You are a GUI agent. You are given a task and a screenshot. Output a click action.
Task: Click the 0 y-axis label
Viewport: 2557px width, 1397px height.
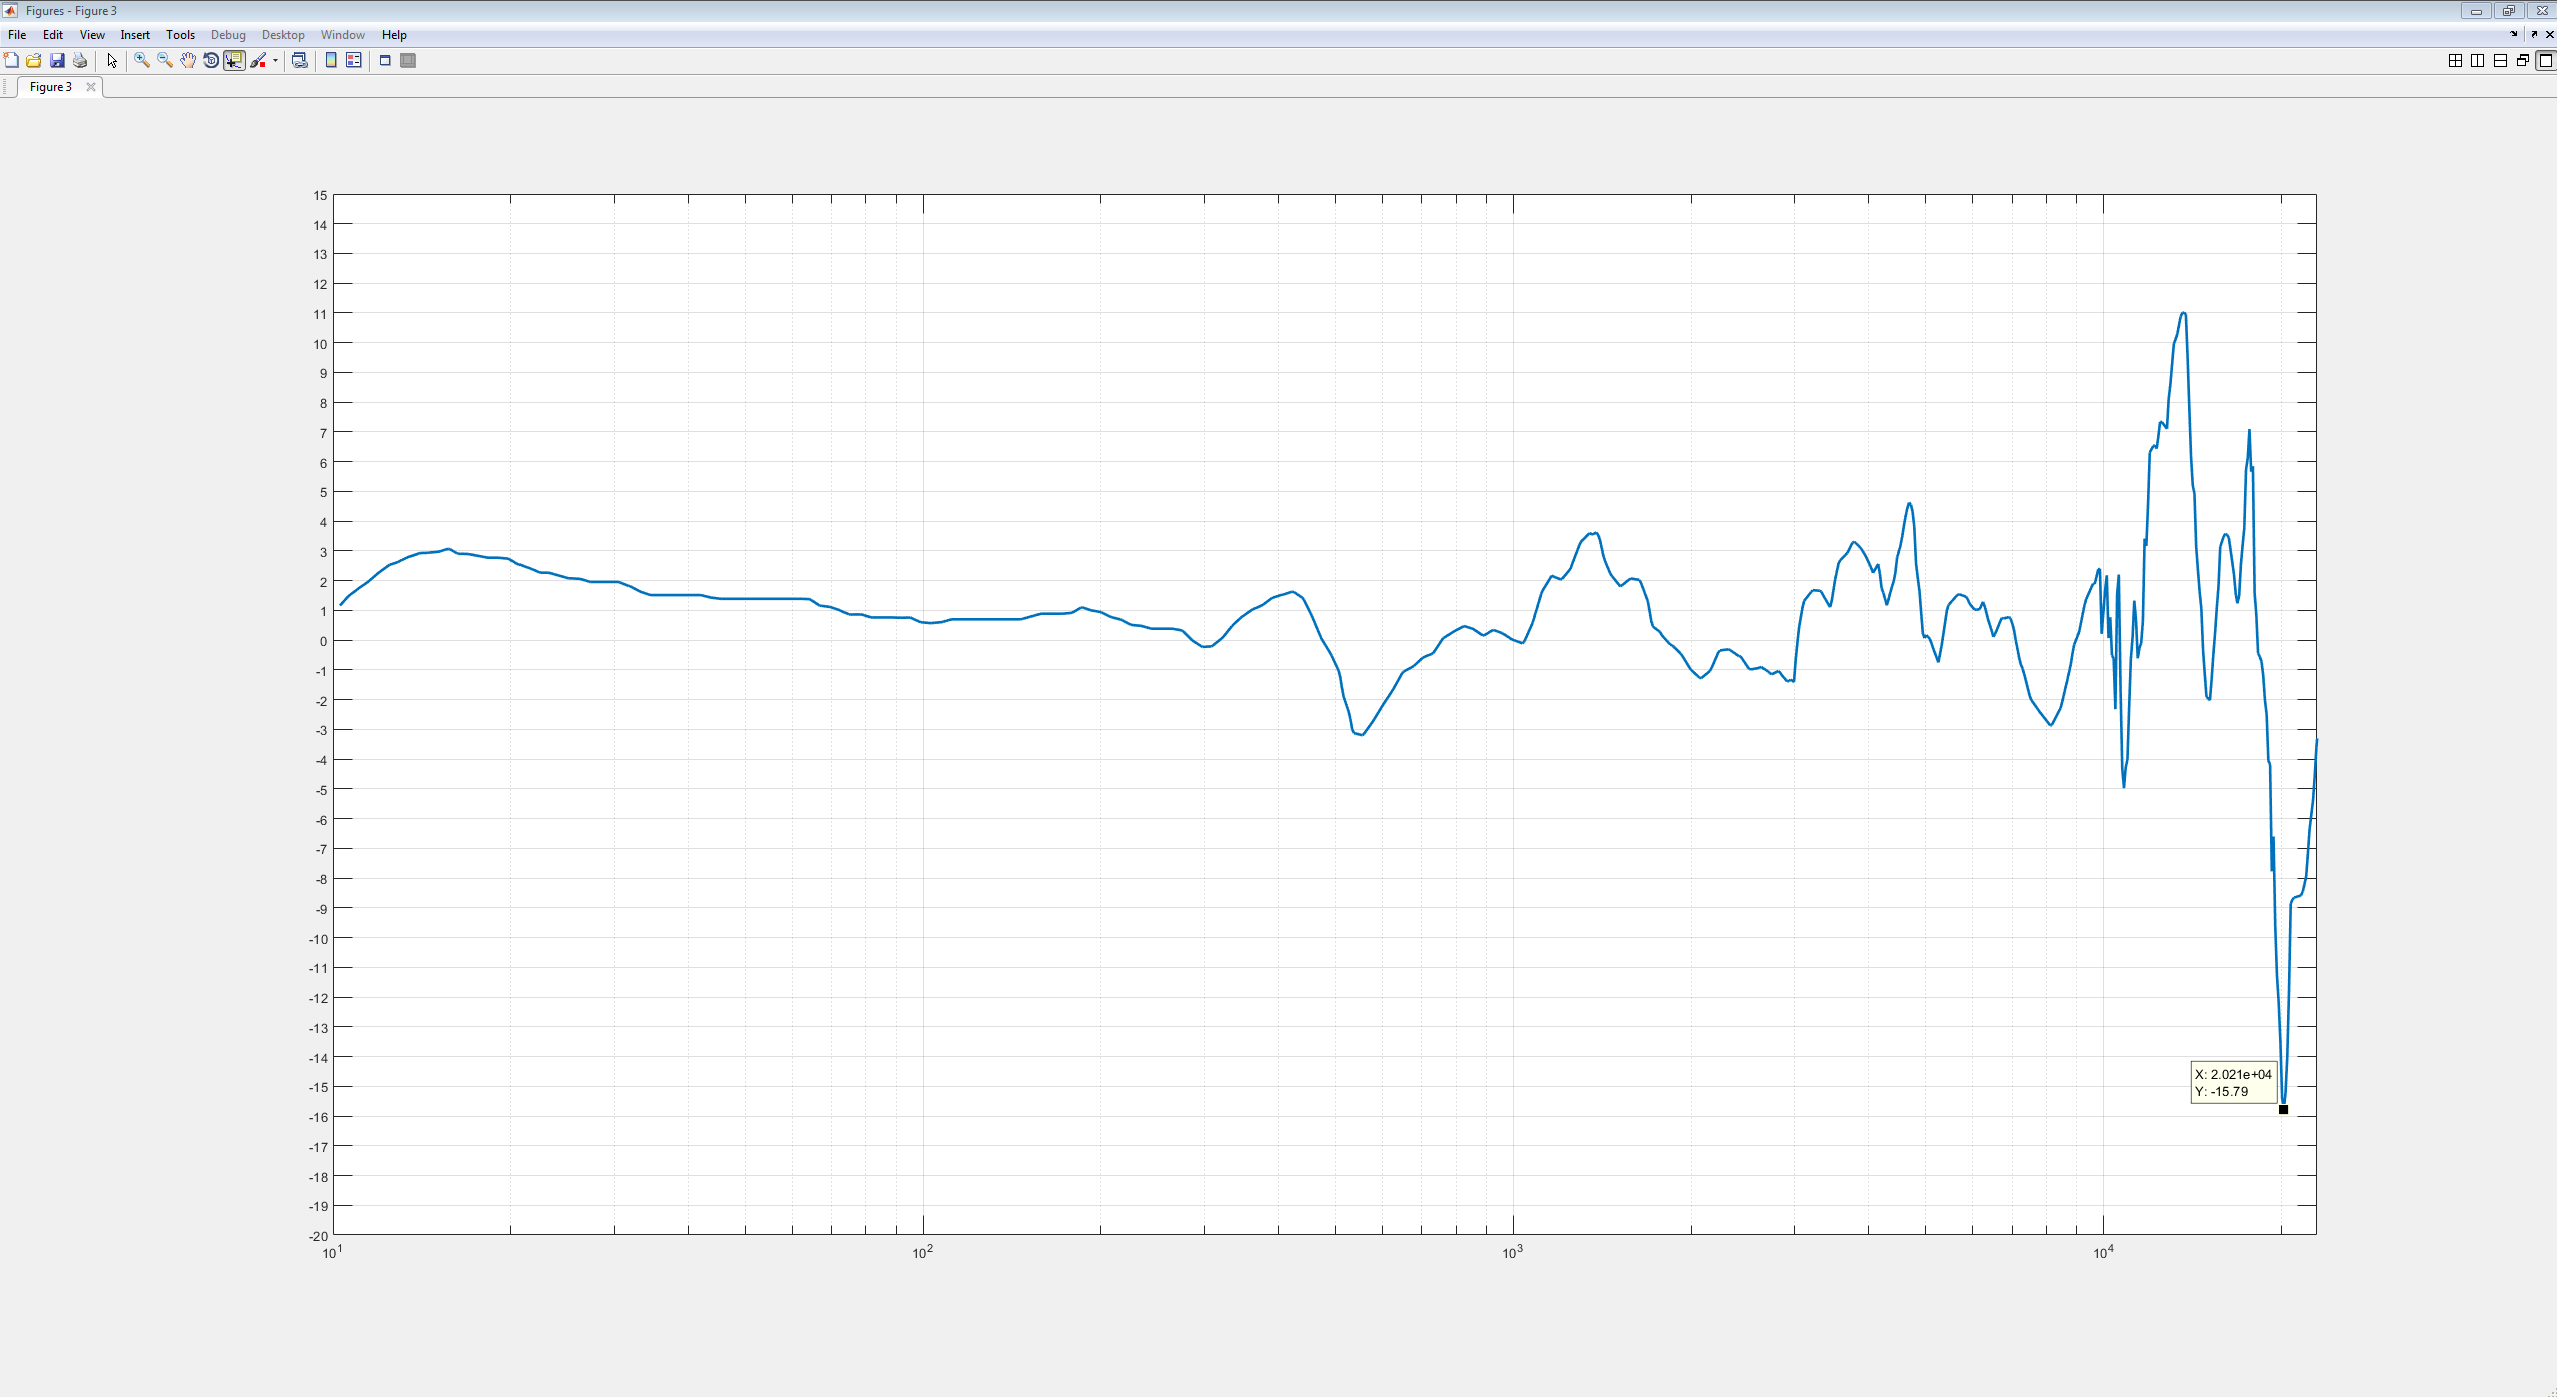coord(323,642)
